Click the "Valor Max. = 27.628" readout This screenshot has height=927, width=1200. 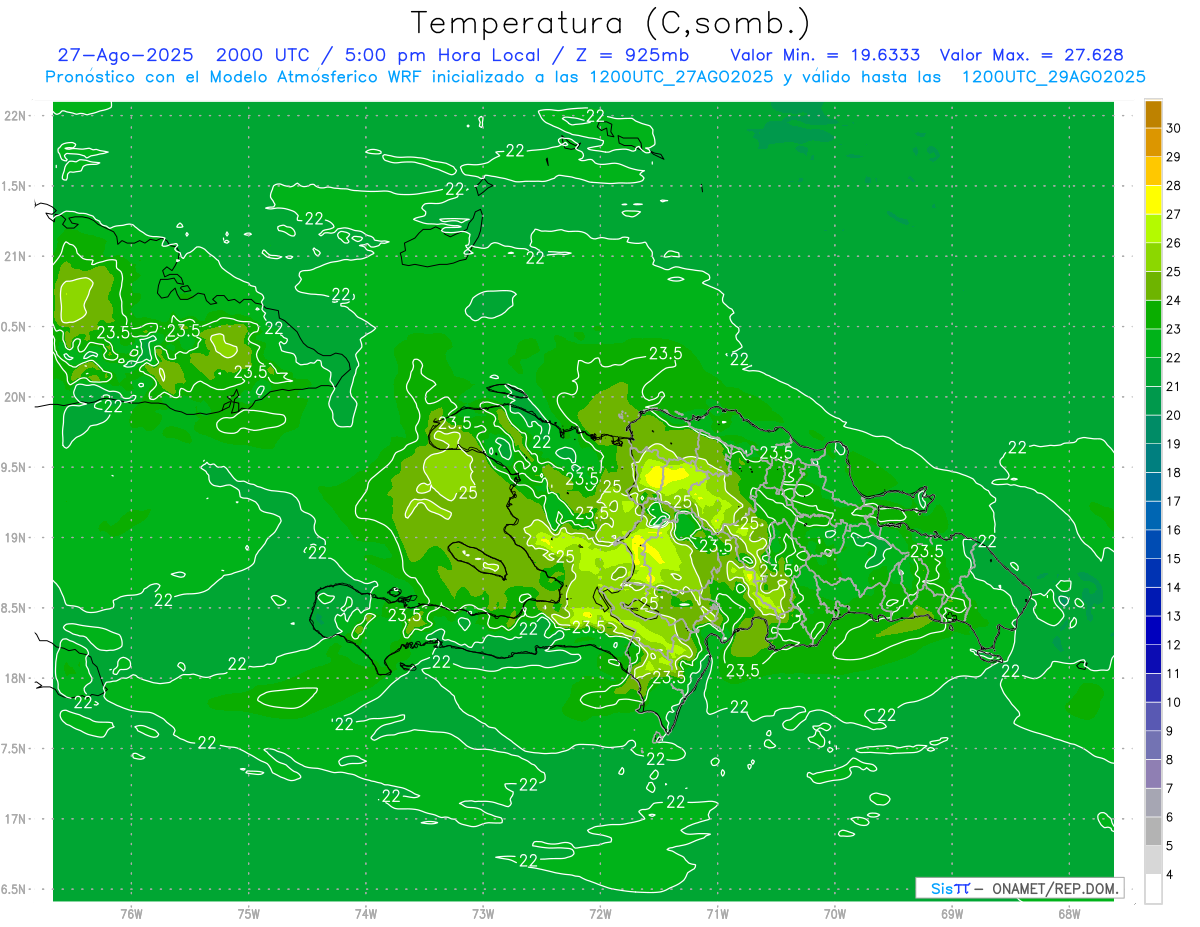[1032, 55]
